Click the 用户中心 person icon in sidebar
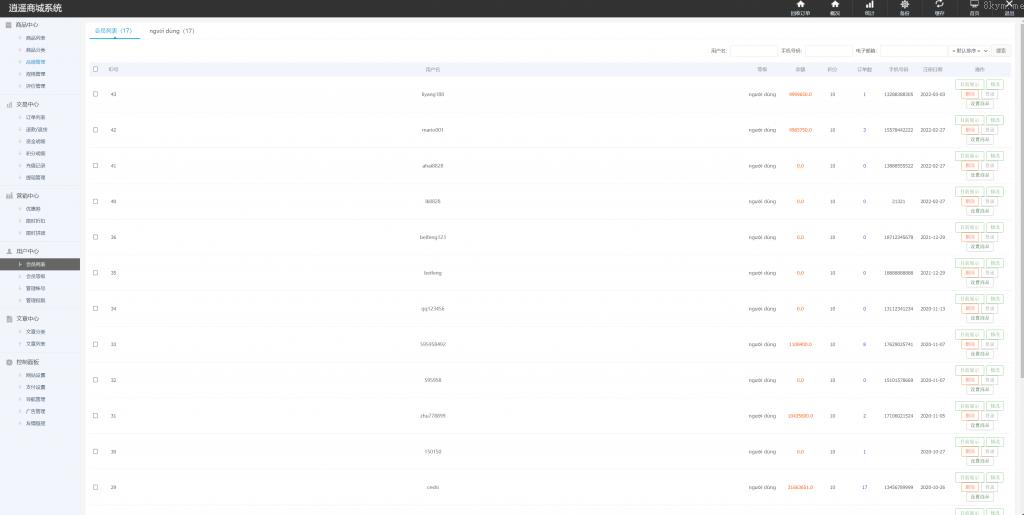The height and width of the screenshot is (515, 1024). pos(9,251)
